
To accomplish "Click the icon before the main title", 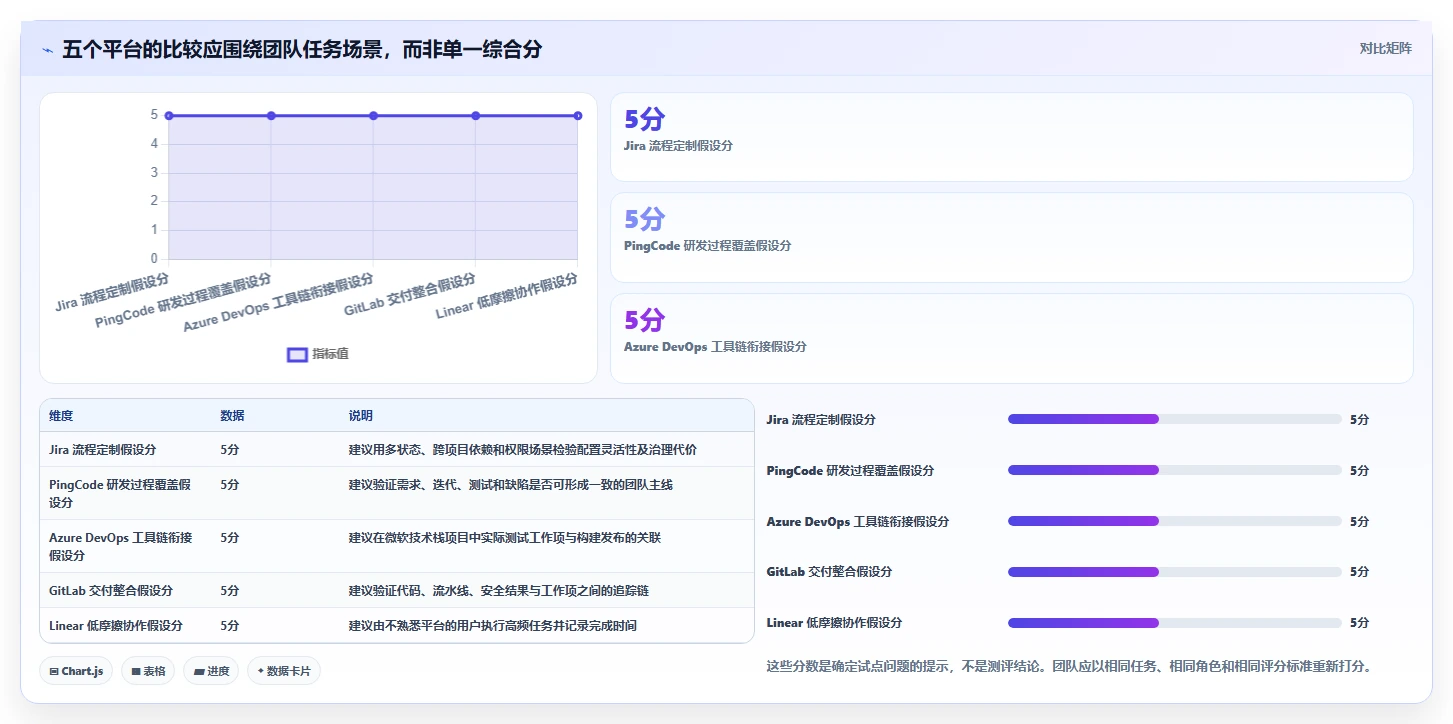I will (48, 49).
